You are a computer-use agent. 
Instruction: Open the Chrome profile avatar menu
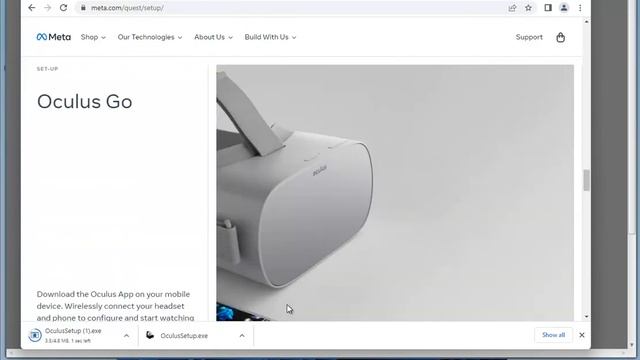564,8
